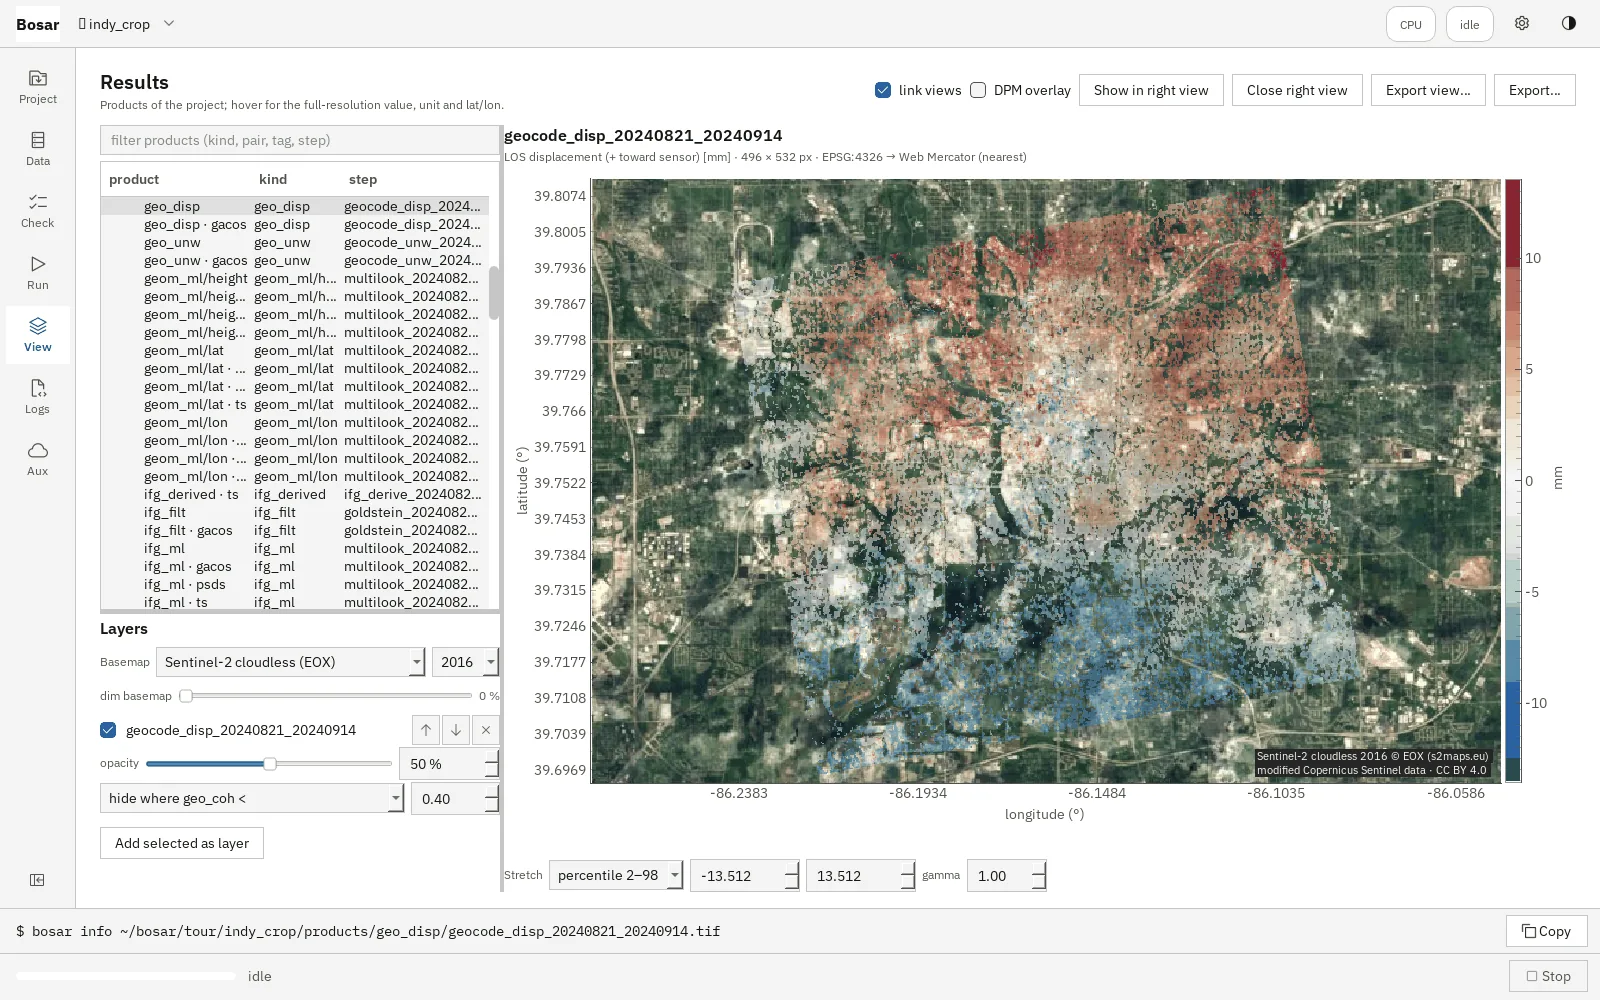The width and height of the screenshot is (1600, 1000).
Task: Click the coherence threshold 0.40 field
Action: point(455,798)
